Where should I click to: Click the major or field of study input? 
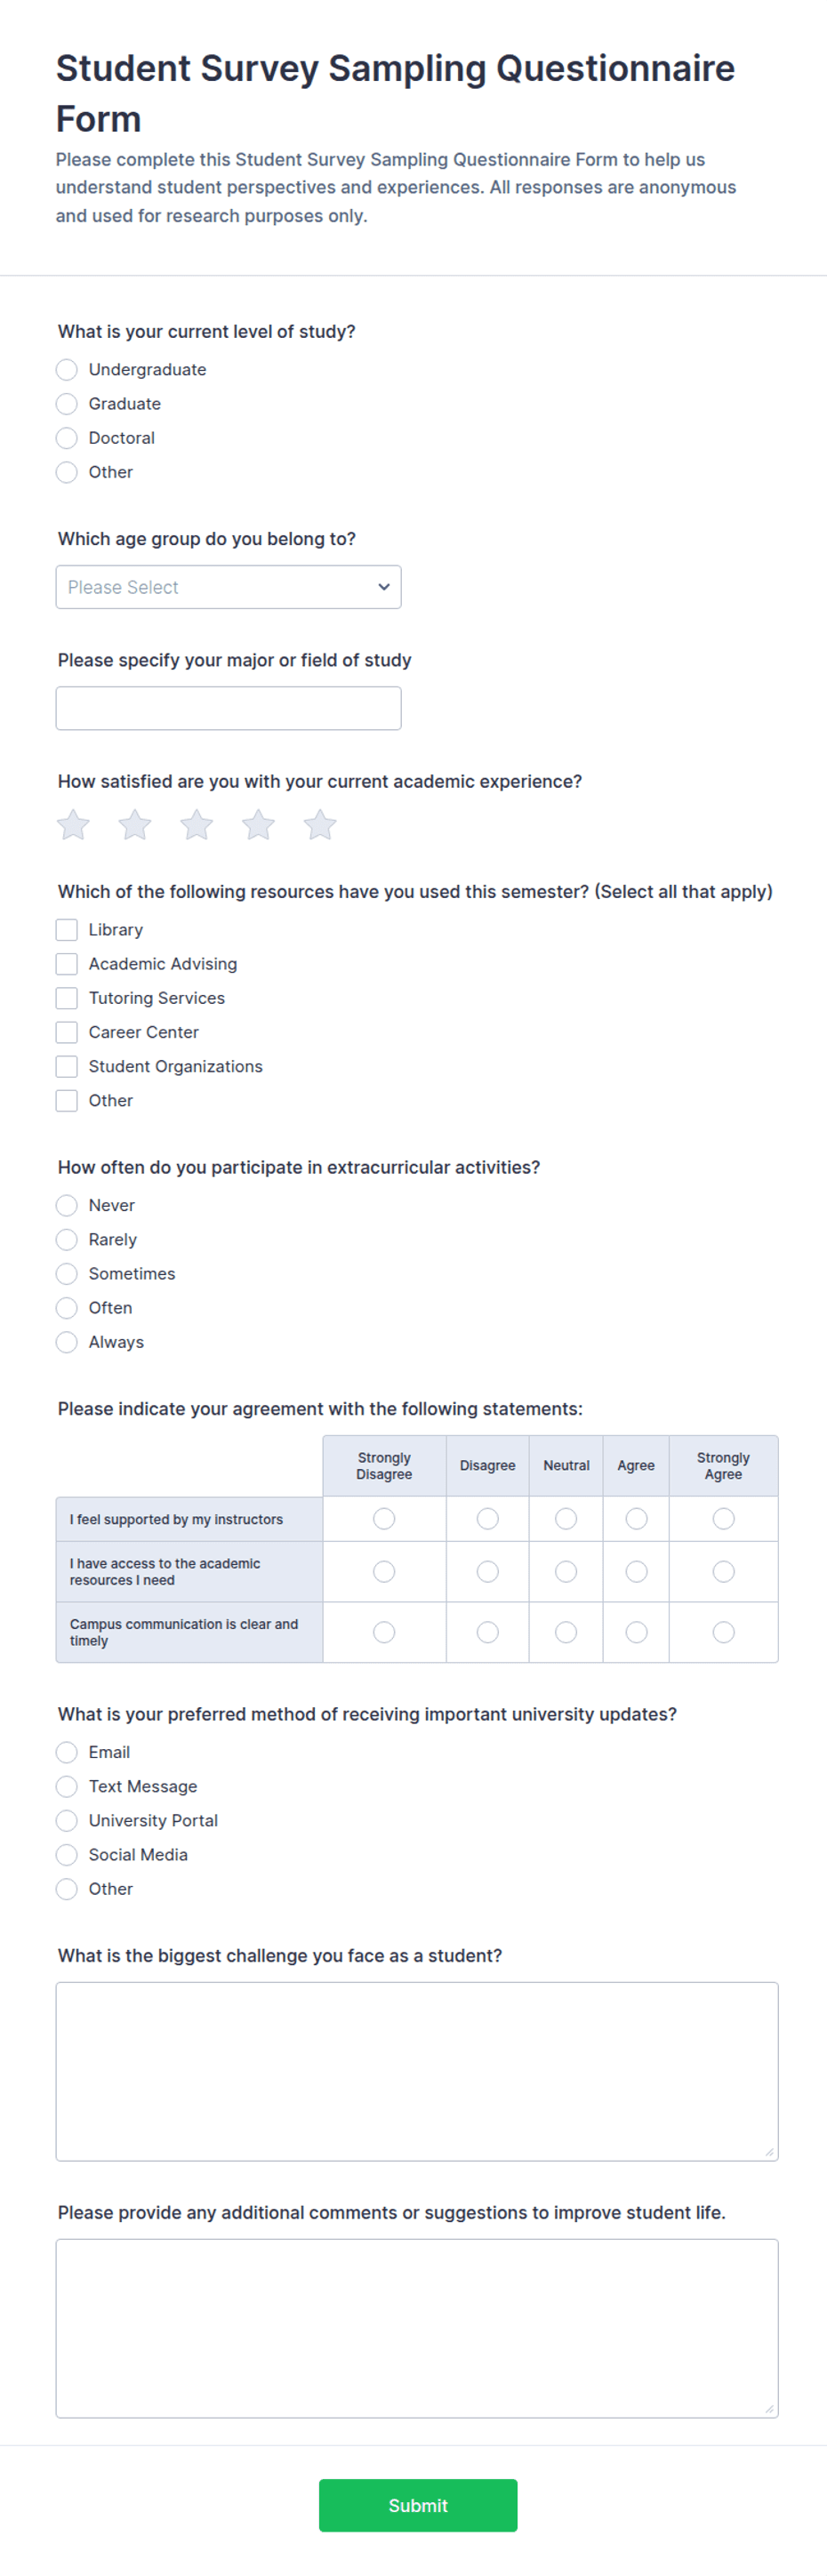(229, 708)
